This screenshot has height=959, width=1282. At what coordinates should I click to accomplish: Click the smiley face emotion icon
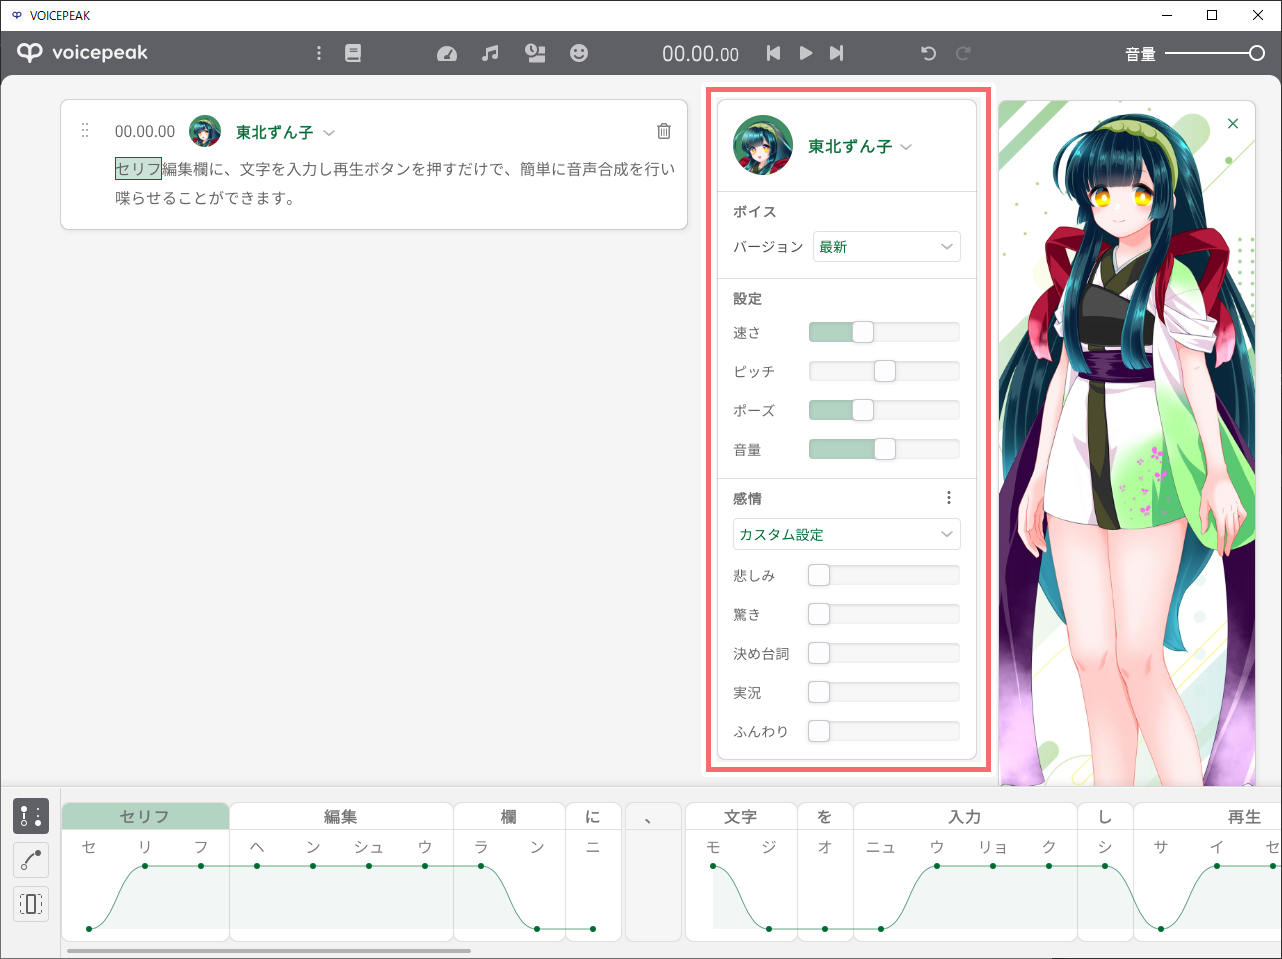click(x=579, y=53)
